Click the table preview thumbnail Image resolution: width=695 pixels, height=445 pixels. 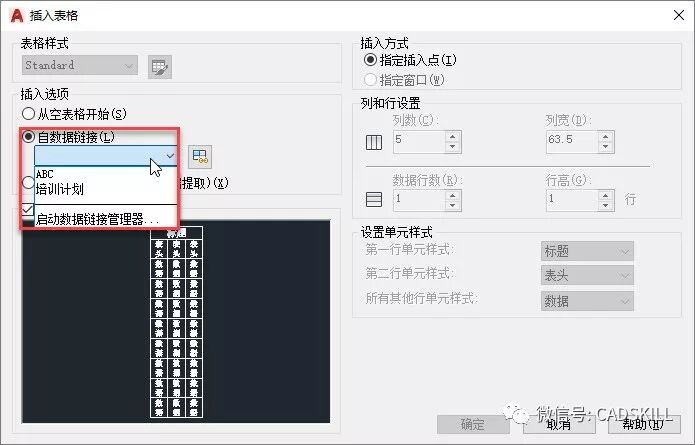176,322
